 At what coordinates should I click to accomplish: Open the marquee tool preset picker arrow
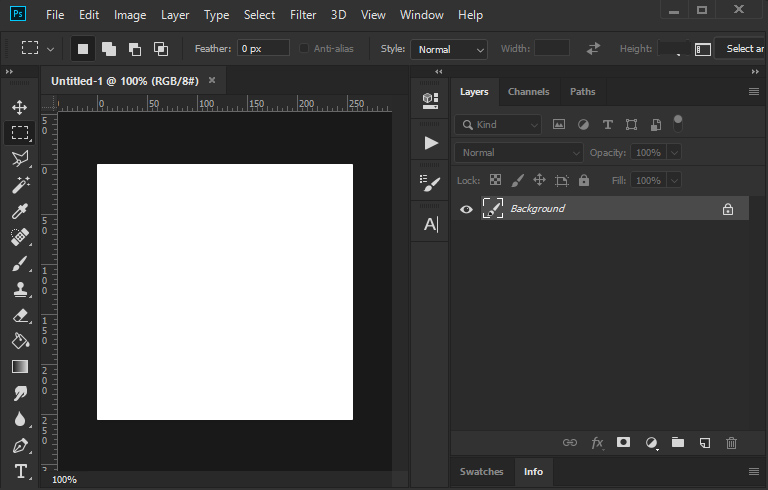[50, 49]
